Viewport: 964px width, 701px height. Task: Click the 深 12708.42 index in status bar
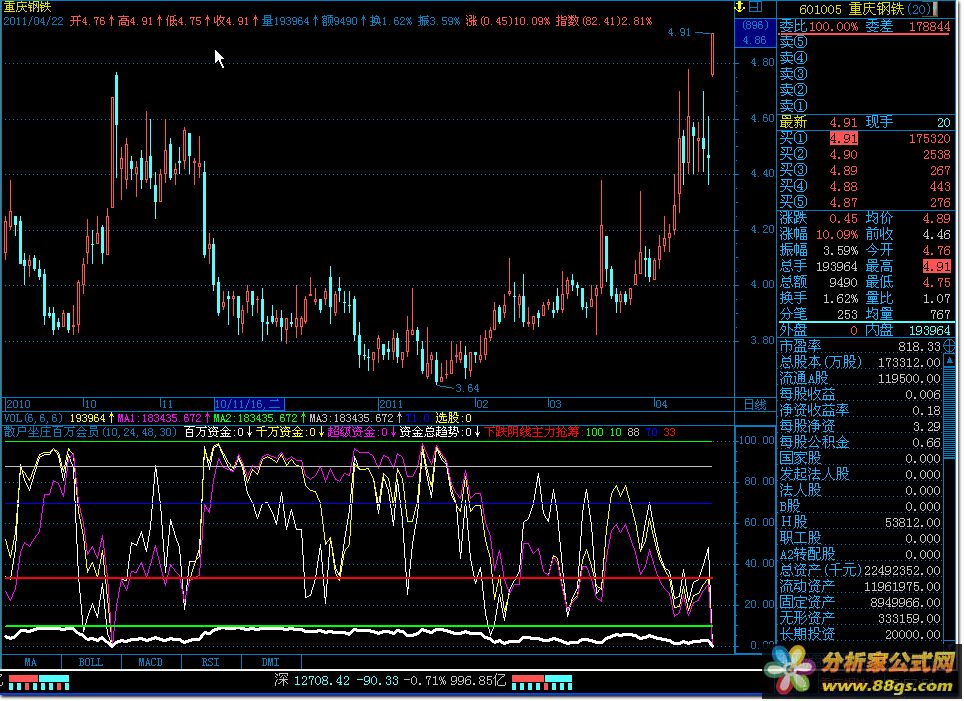click(312, 681)
